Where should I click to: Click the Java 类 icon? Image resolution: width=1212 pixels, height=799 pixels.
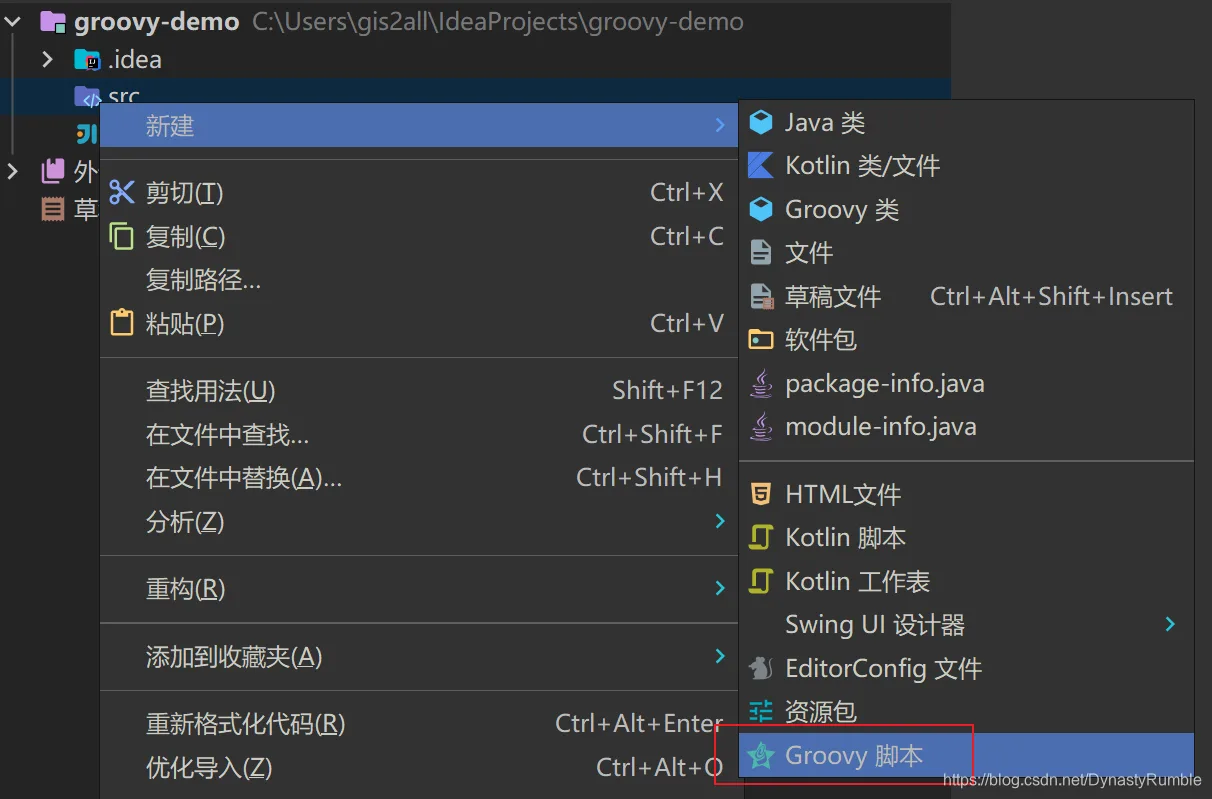click(x=761, y=122)
